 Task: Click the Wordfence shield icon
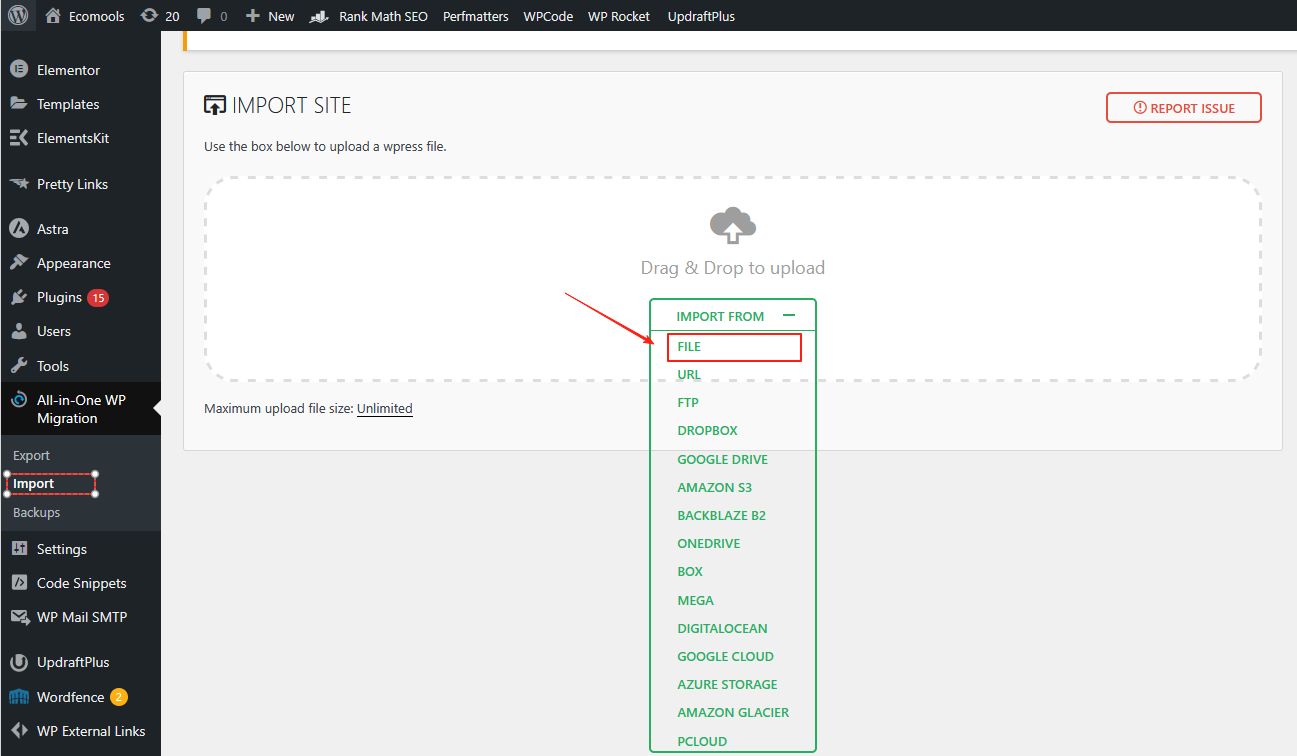click(x=18, y=697)
